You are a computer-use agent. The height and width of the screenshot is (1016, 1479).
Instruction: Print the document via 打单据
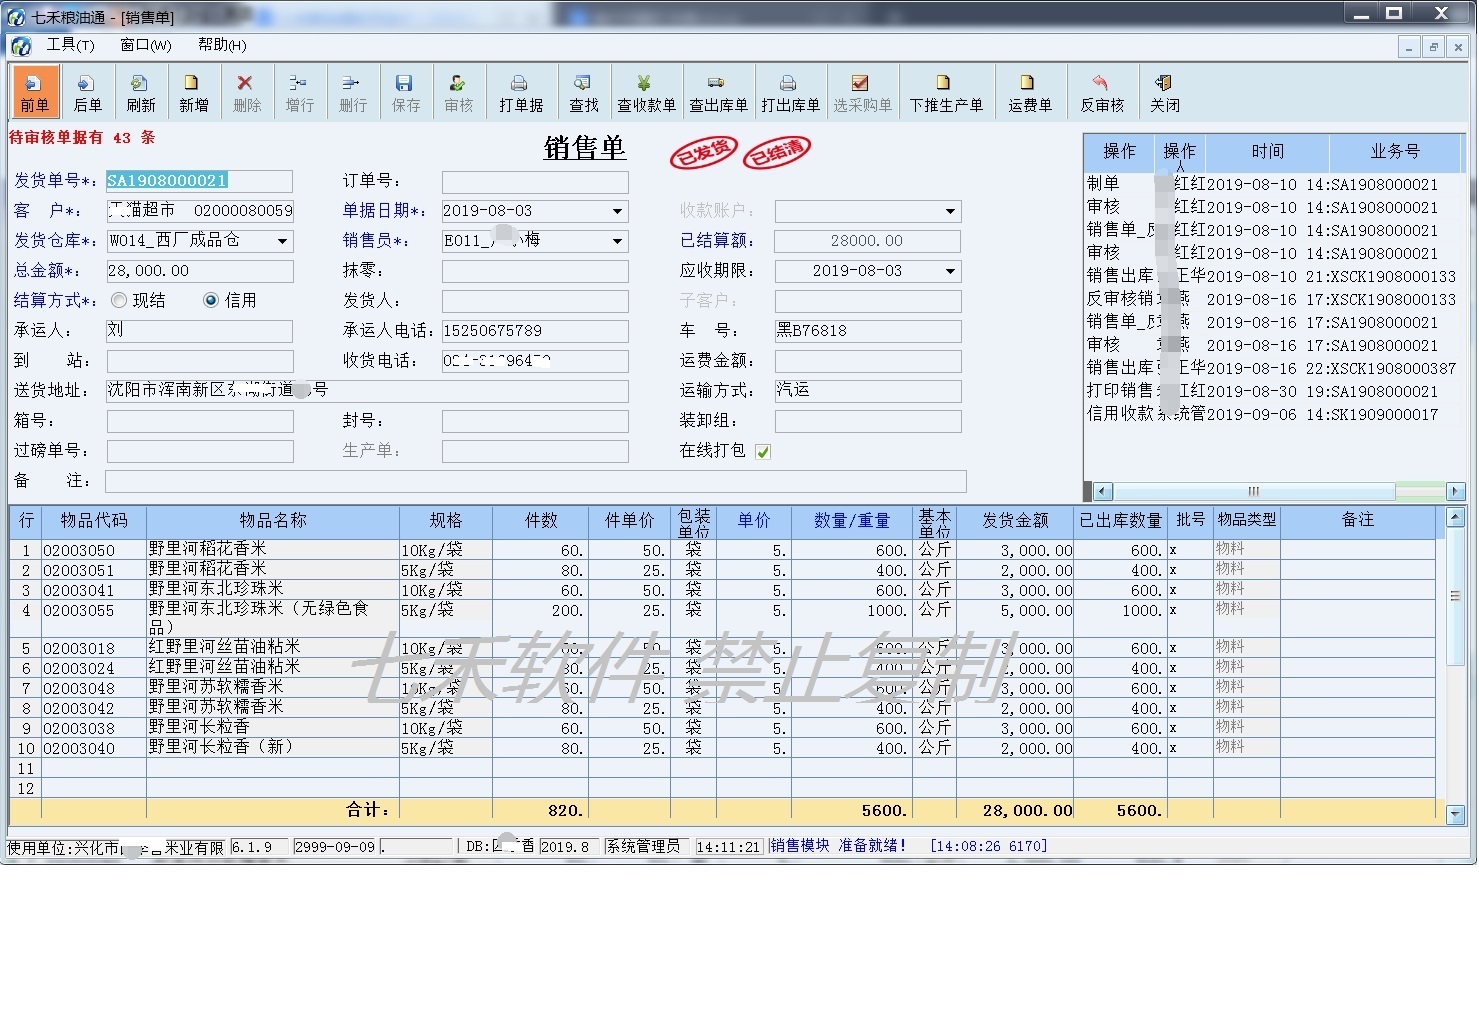click(x=521, y=93)
